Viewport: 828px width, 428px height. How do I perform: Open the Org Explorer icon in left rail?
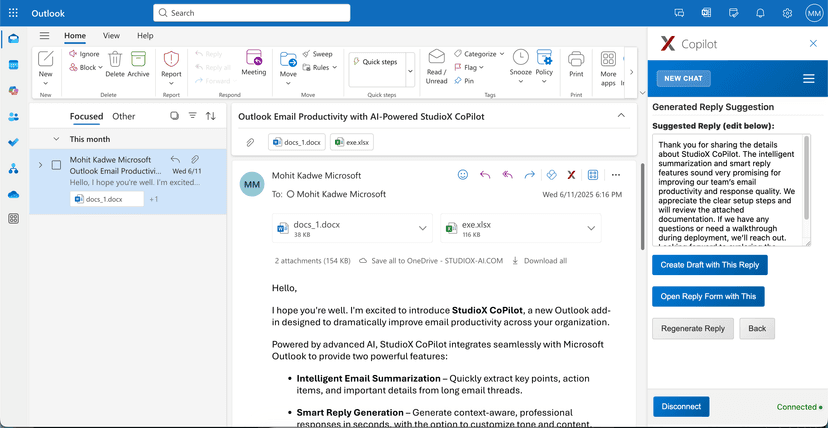[14, 169]
